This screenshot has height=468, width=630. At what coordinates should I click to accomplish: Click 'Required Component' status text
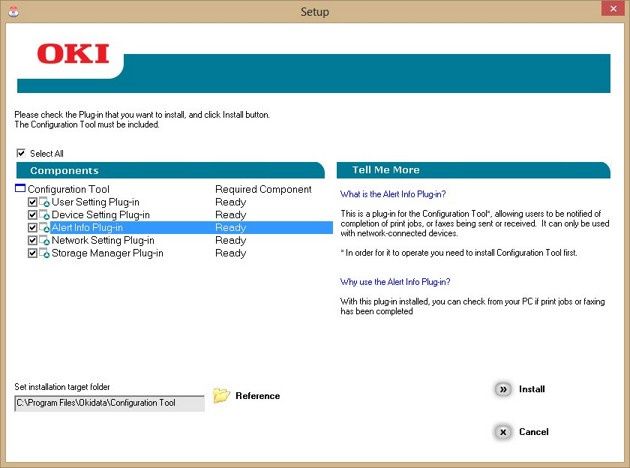pyautogui.click(x=264, y=189)
